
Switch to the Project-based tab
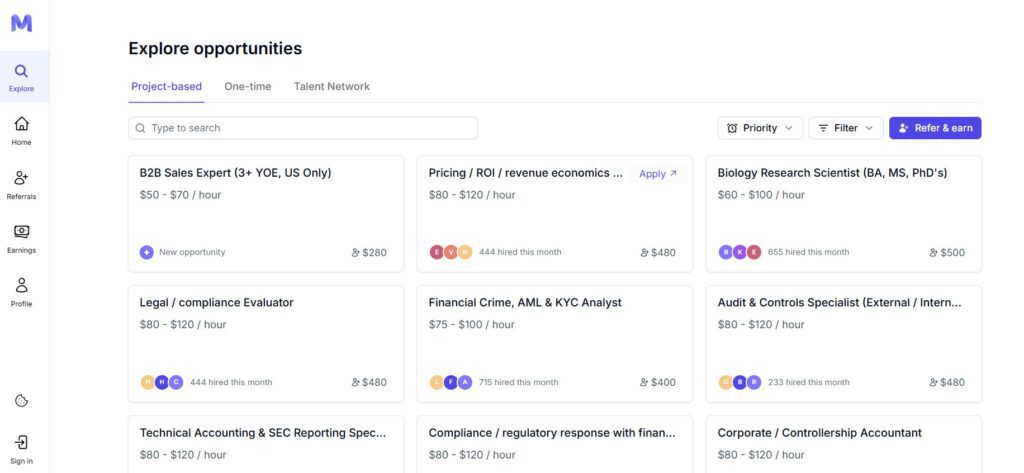coord(167,86)
